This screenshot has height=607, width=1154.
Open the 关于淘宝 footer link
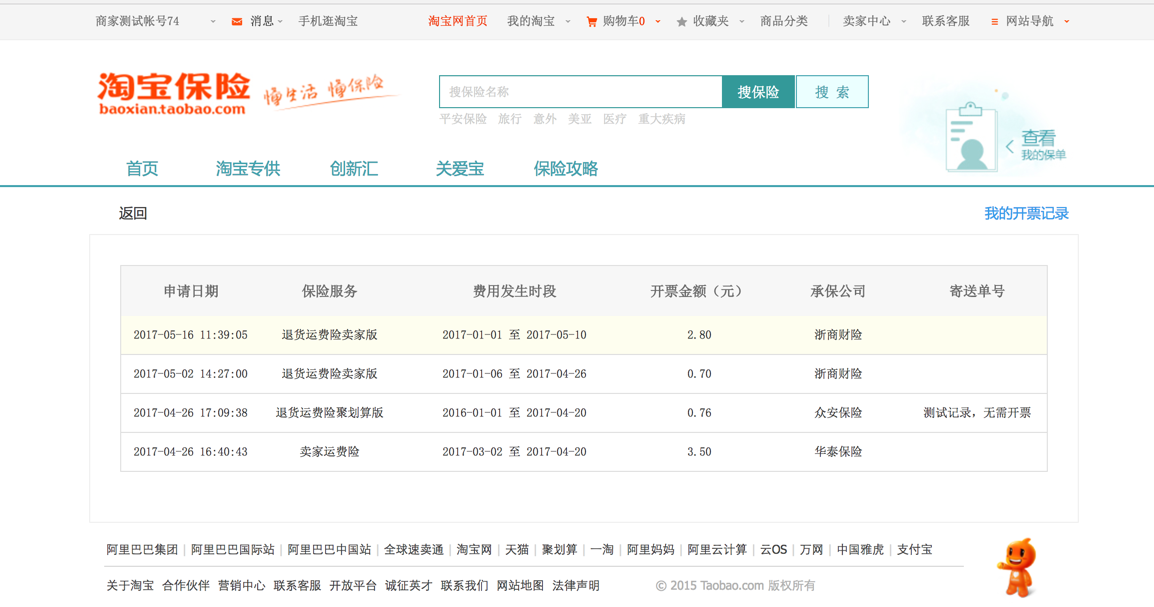[130, 586]
